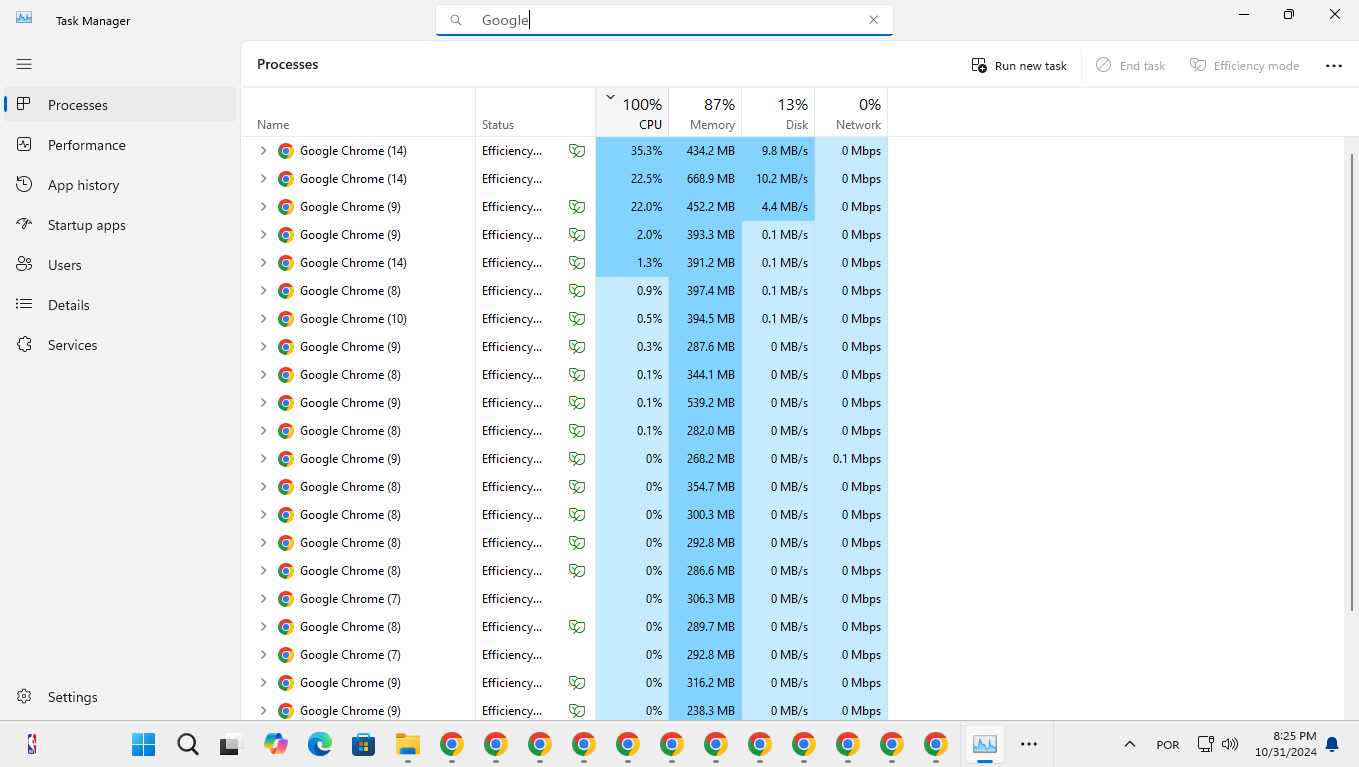Screen dimensions: 1359x767
Task: Expand the Chrome group using 434.2 MB
Action: point(263,151)
